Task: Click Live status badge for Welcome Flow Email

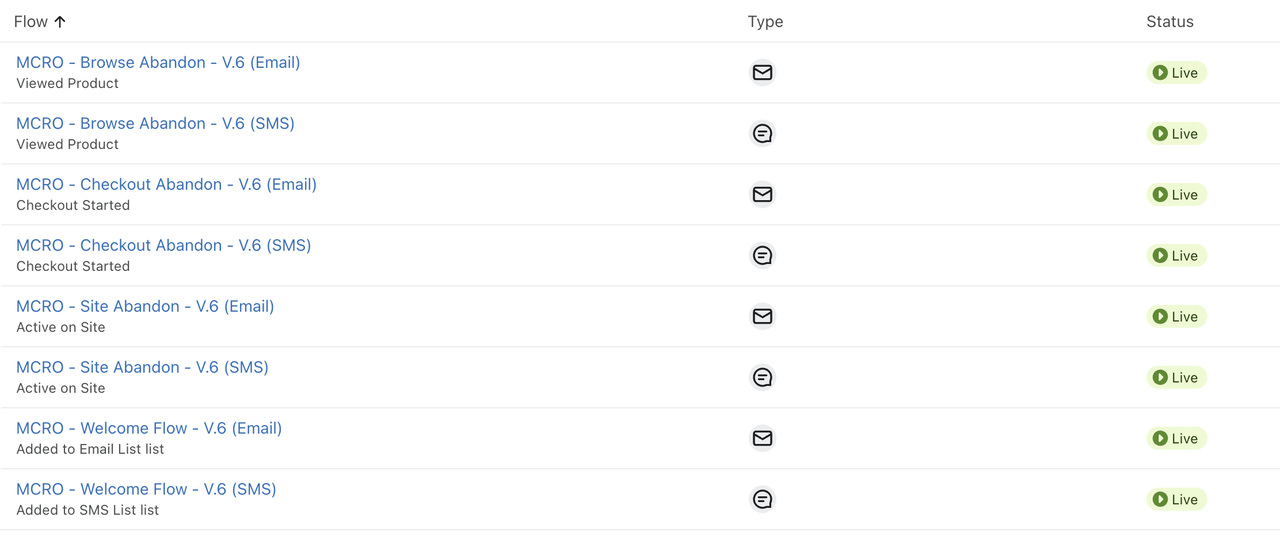Action: click(x=1176, y=439)
